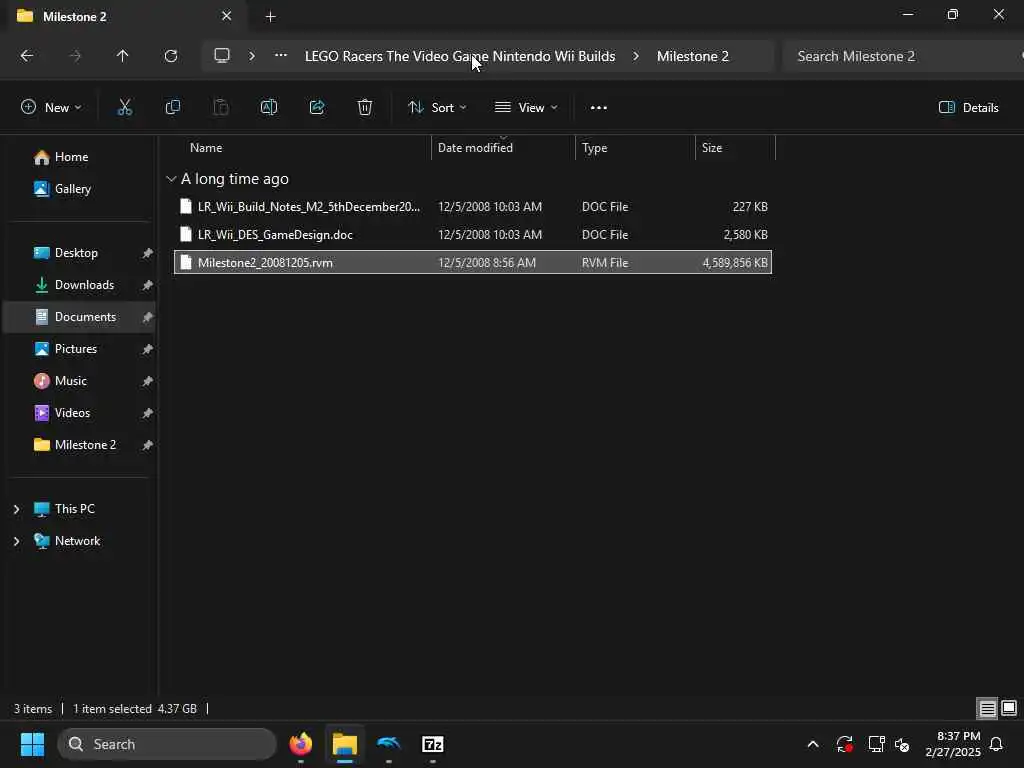Show hidden system tray icons
The image size is (1024, 768).
coord(813,744)
